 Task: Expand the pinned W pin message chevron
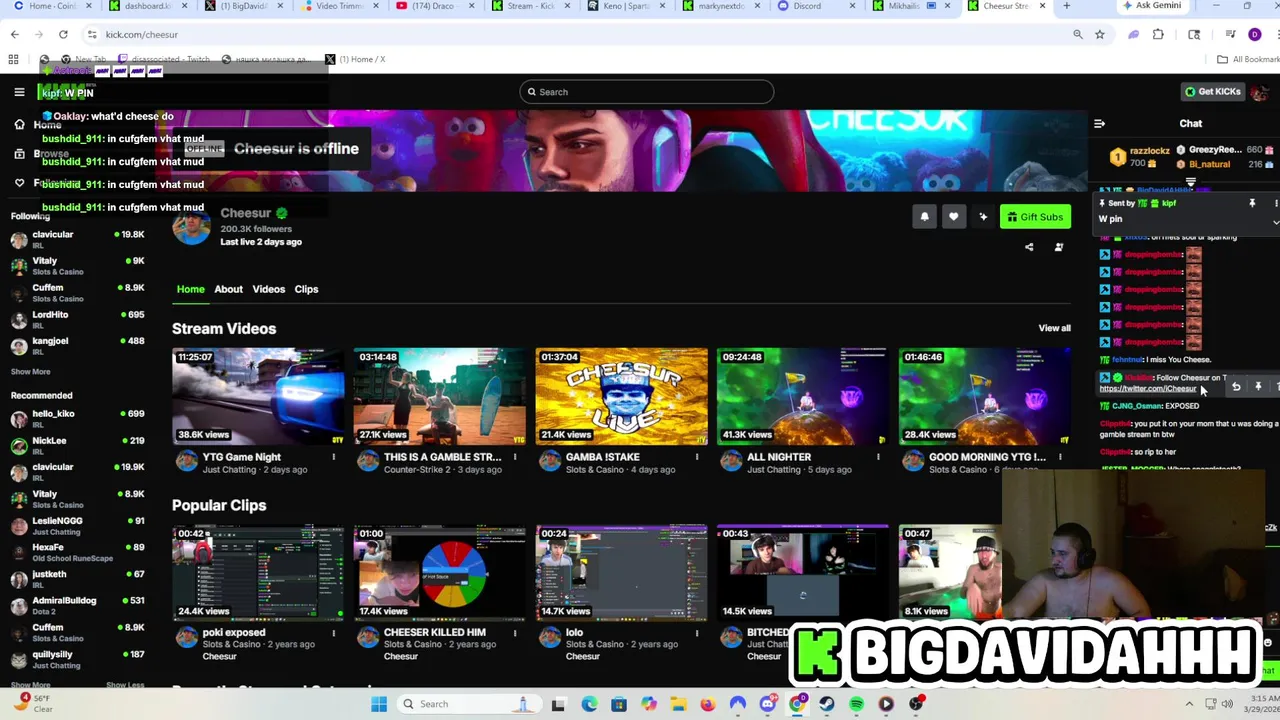pyautogui.click(x=1275, y=221)
